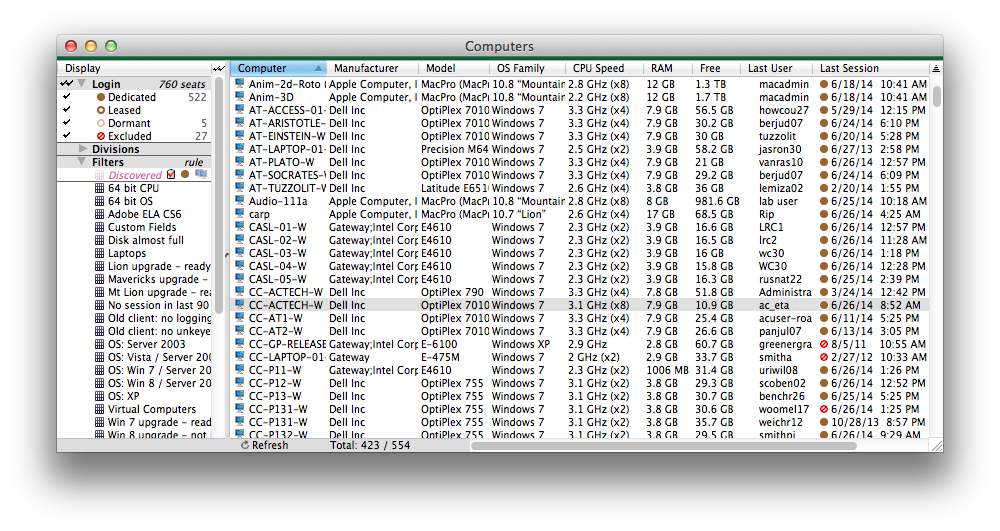
Task: Click the computer icon for CASL-01-W
Action: [240, 227]
